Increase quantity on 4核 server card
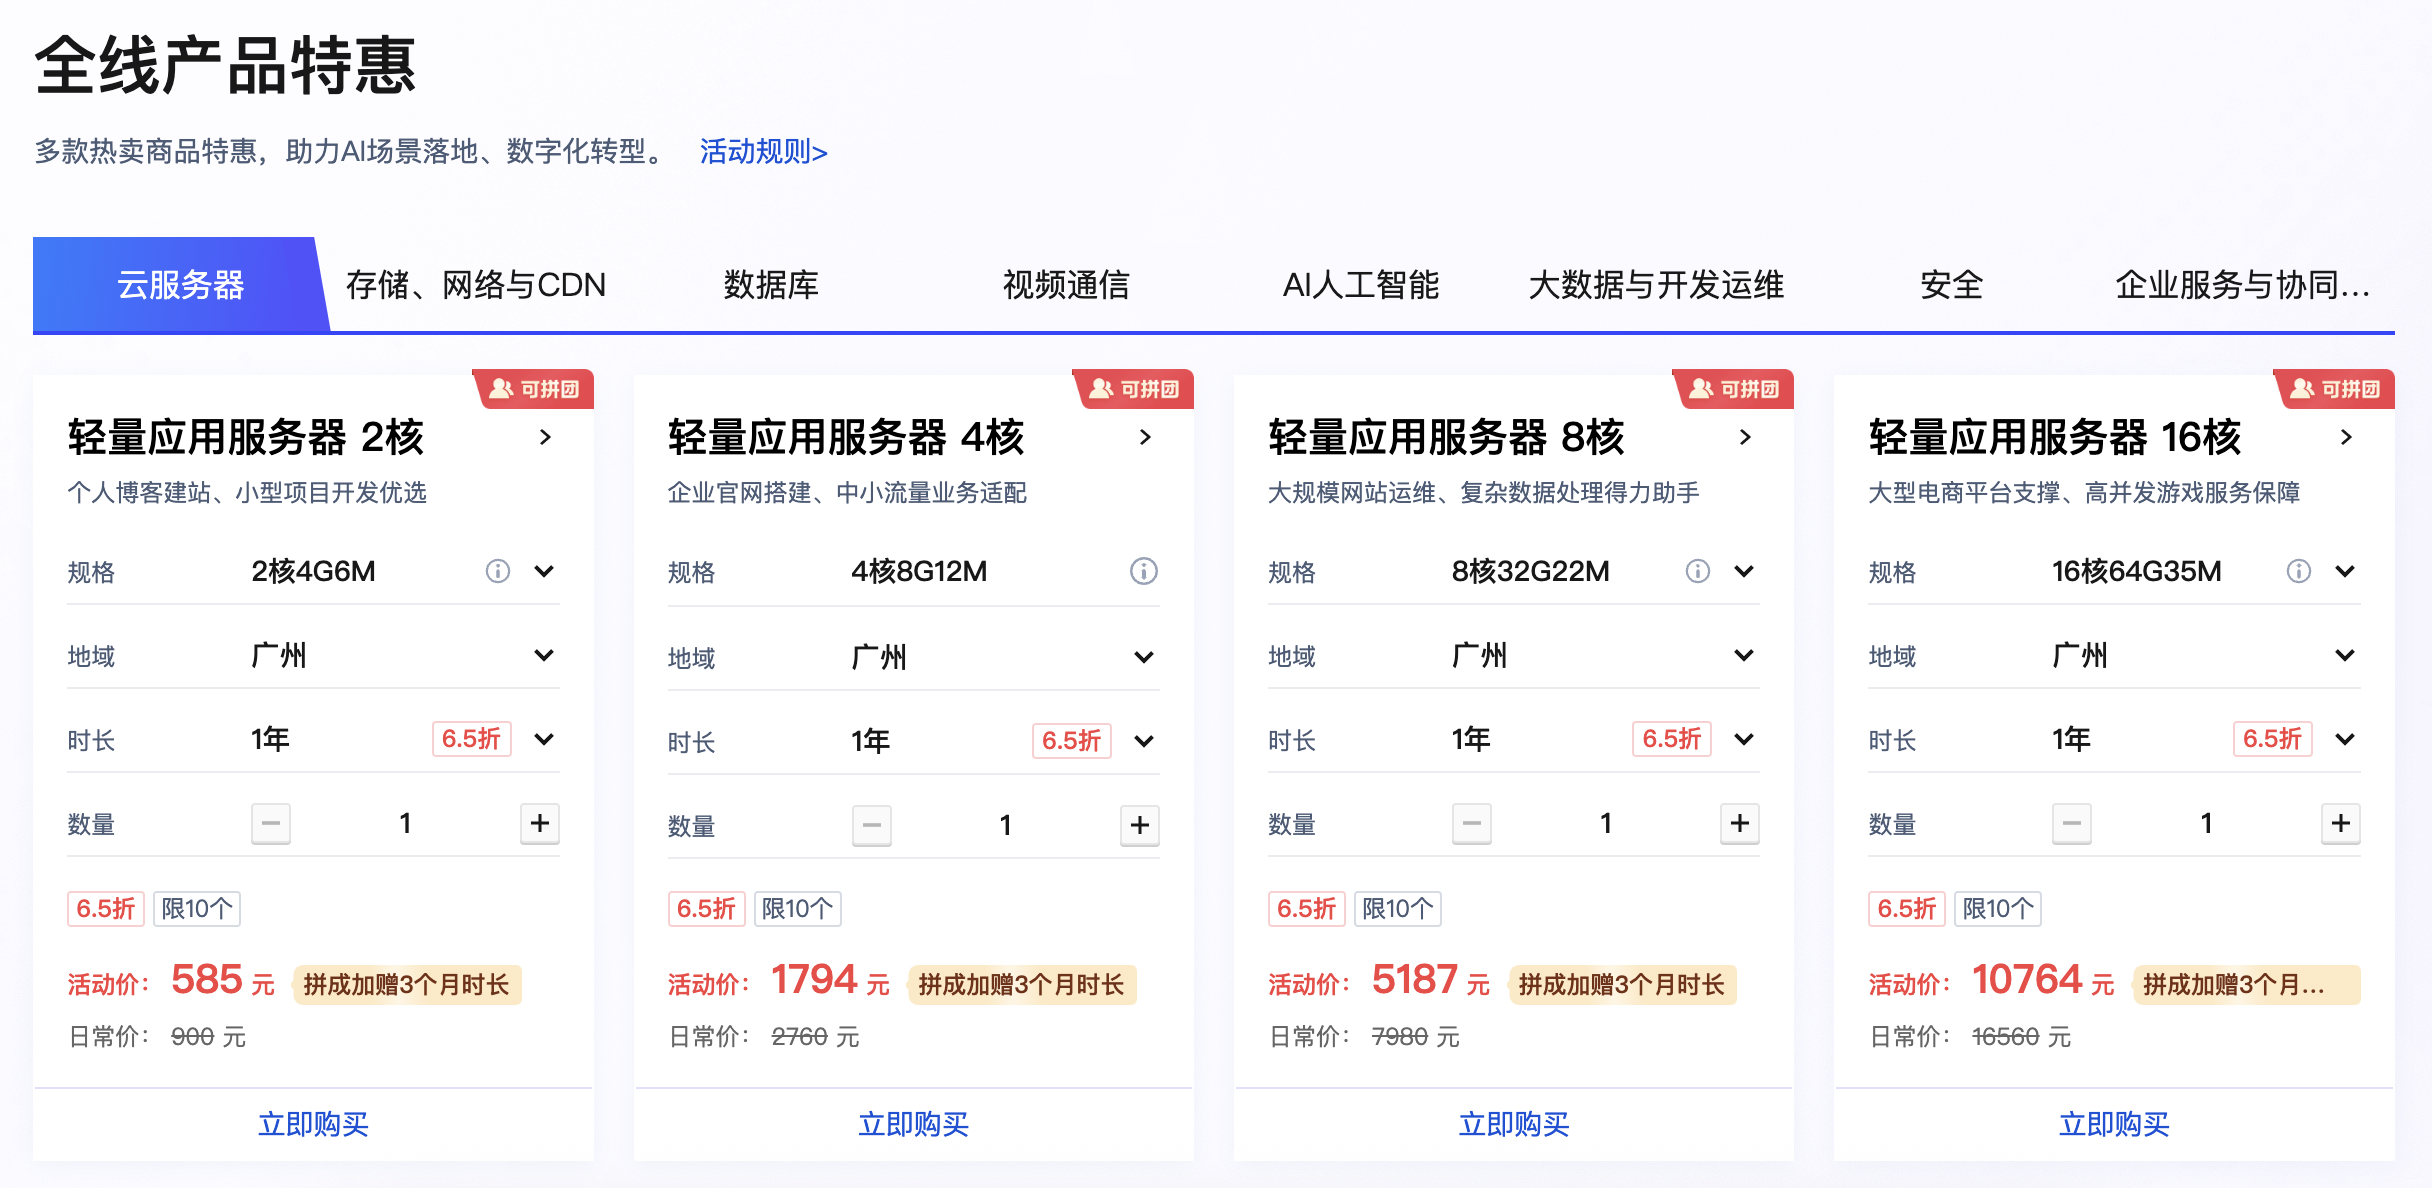This screenshot has width=2432, height=1188. tap(1140, 825)
